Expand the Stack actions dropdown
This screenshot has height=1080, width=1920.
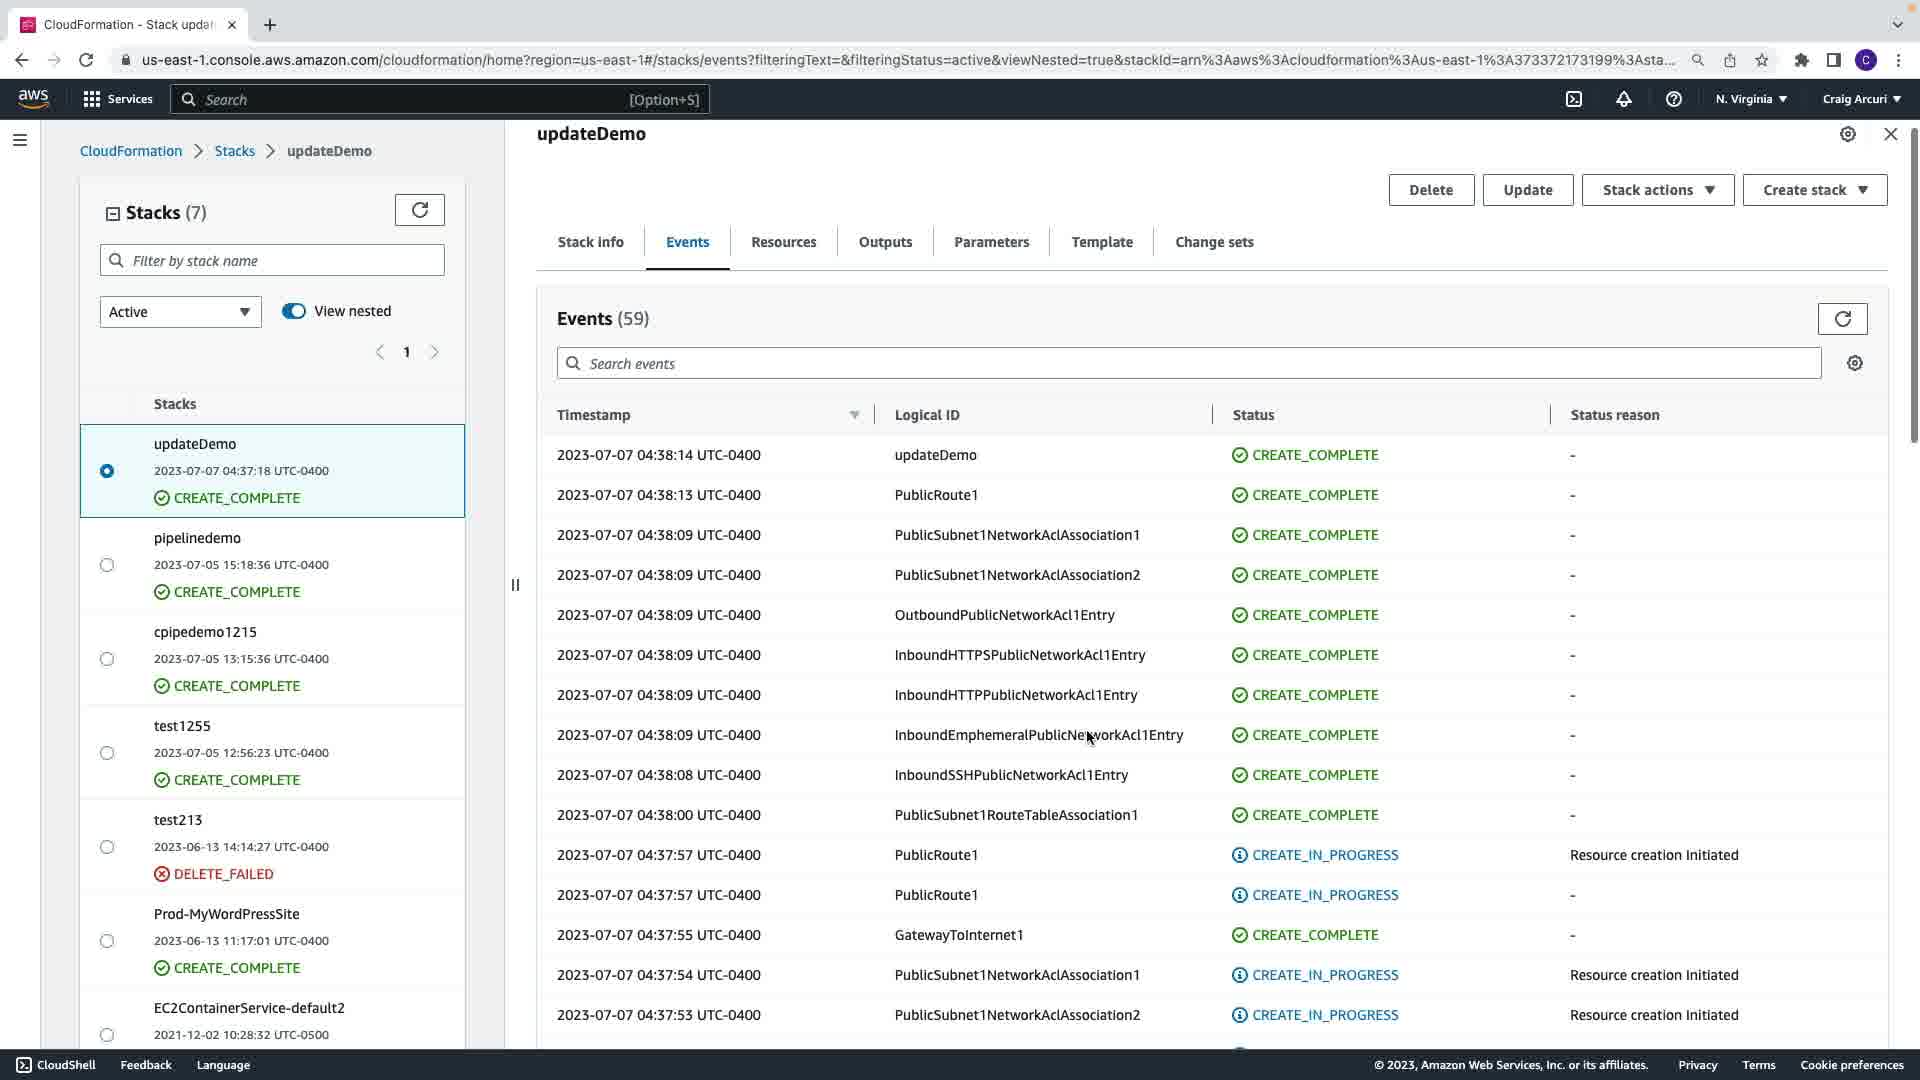[1657, 190]
